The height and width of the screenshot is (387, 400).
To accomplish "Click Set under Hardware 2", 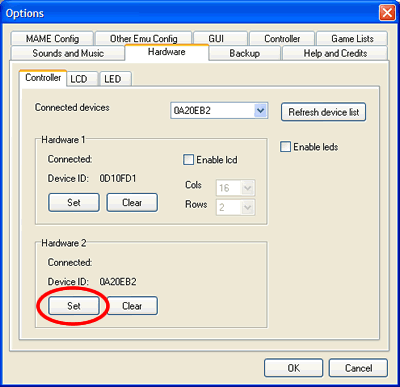I will click(74, 306).
